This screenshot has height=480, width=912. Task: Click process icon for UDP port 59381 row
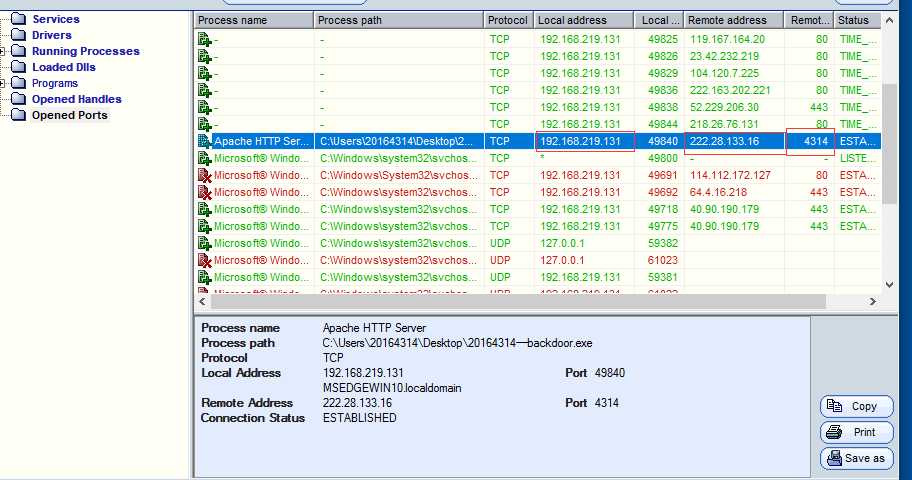204,277
